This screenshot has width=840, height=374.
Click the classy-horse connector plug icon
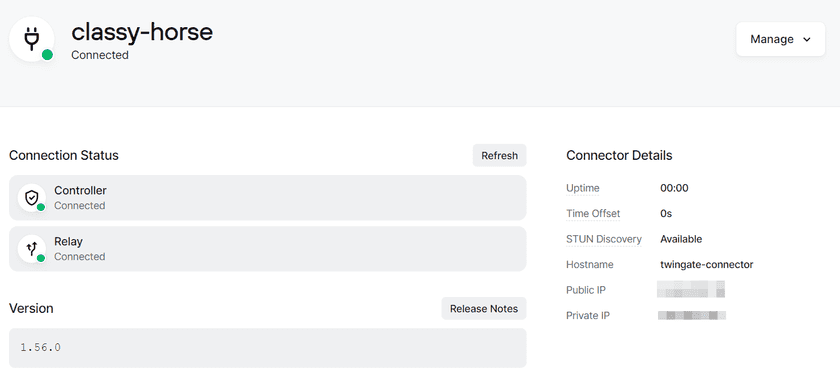pos(32,39)
